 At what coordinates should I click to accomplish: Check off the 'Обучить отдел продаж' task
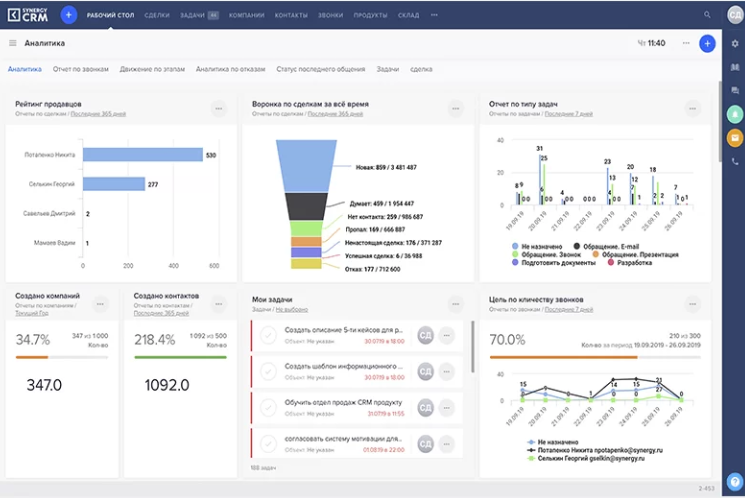(x=268, y=407)
